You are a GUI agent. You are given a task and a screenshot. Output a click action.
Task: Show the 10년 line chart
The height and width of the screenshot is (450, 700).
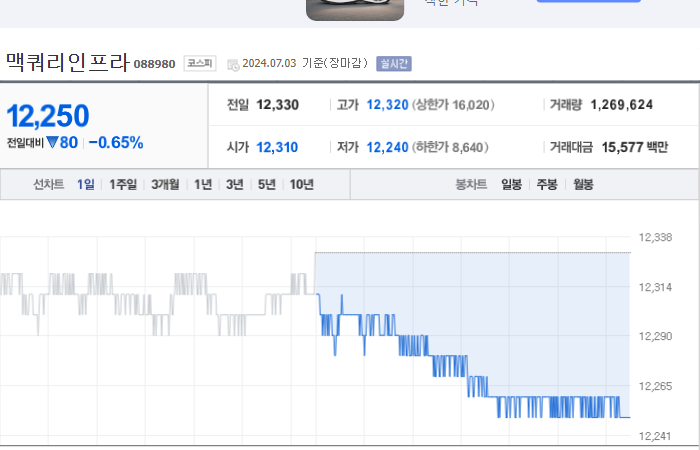tap(302, 184)
